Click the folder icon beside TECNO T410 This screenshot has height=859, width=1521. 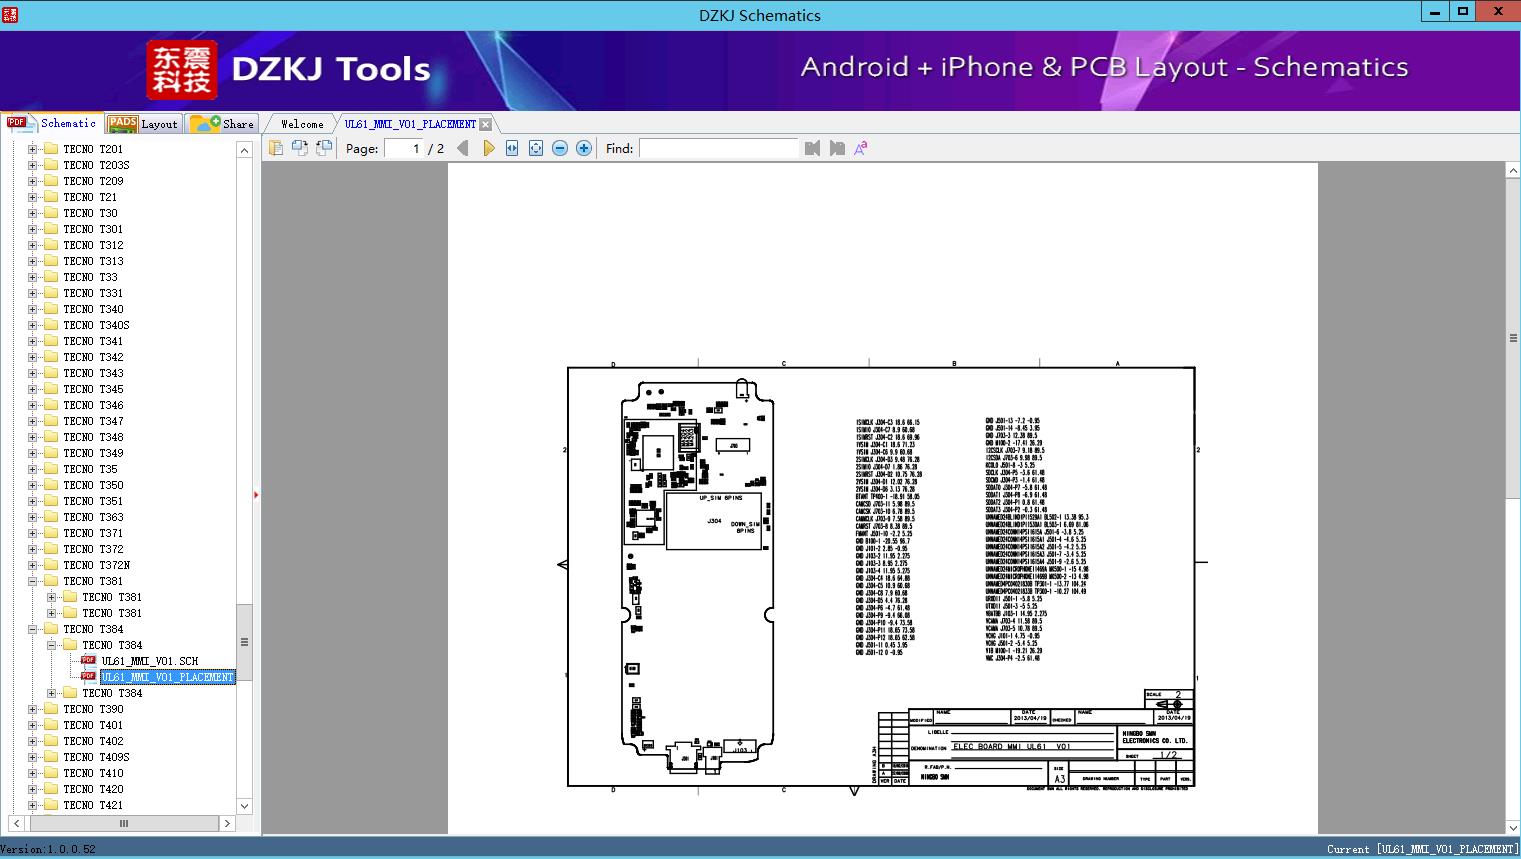click(51, 773)
